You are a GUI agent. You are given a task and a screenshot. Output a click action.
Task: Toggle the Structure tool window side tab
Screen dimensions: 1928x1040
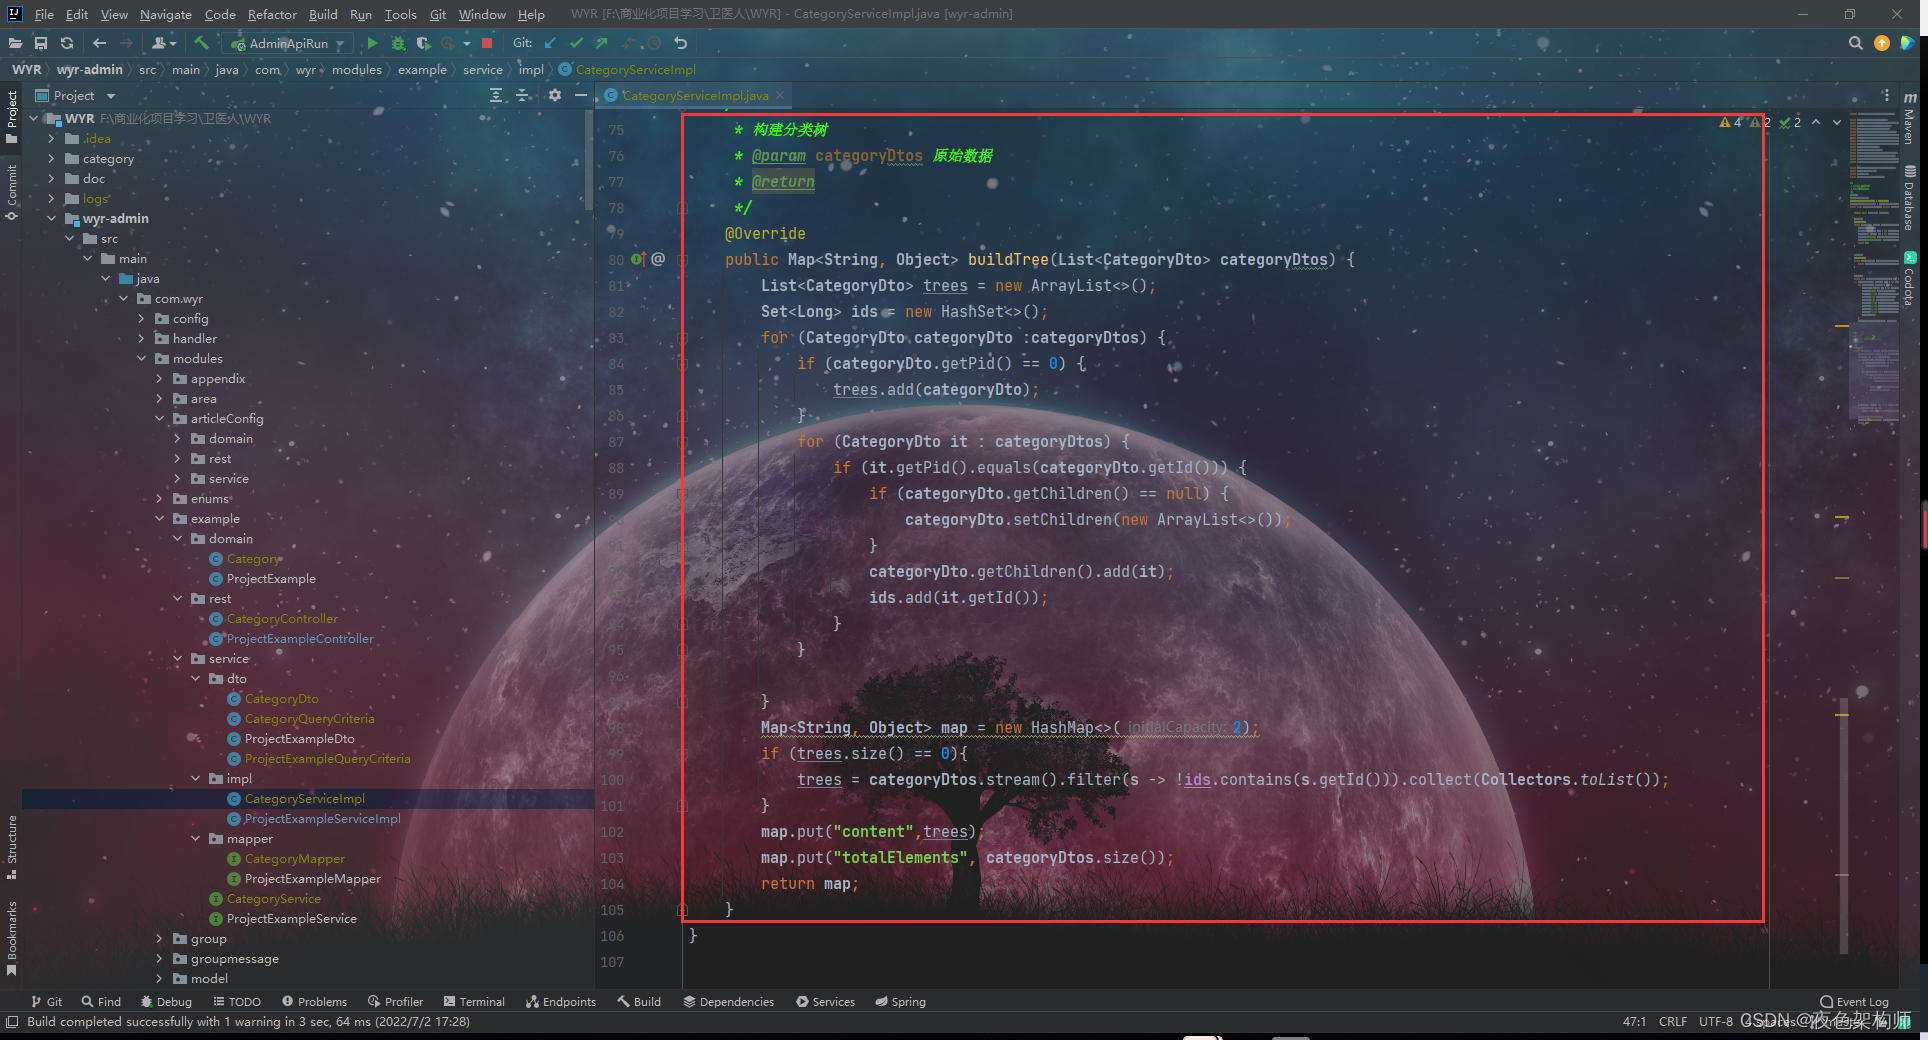[x=12, y=847]
